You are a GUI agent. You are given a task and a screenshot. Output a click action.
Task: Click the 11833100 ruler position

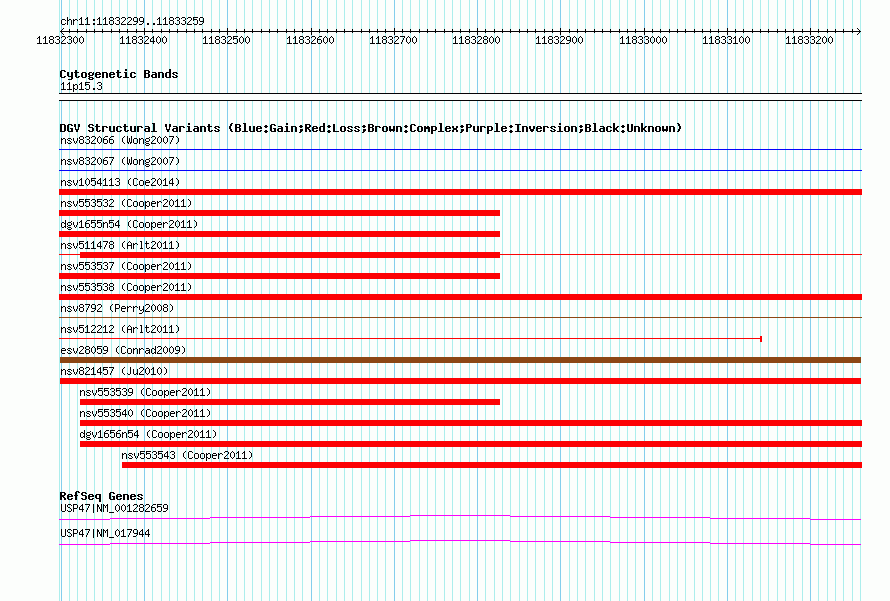[726, 40]
